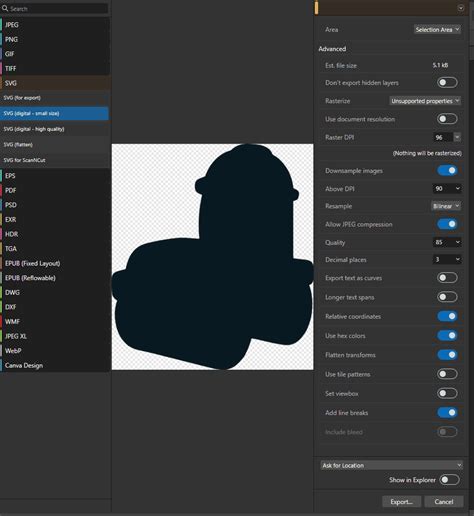The image size is (474, 516).
Task: Disable Add line breaks switch
Action: pyautogui.click(x=447, y=413)
